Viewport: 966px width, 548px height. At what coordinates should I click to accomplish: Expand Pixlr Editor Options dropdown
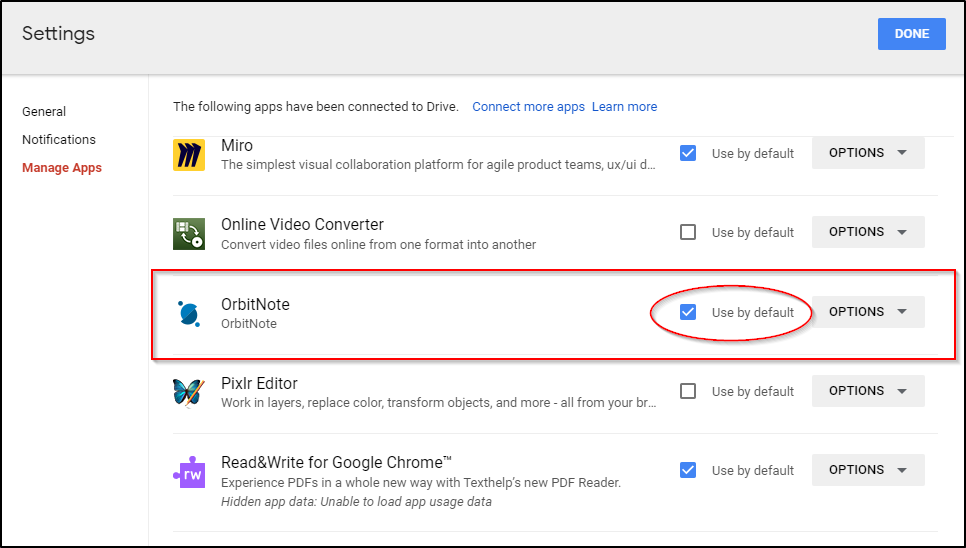(x=867, y=391)
